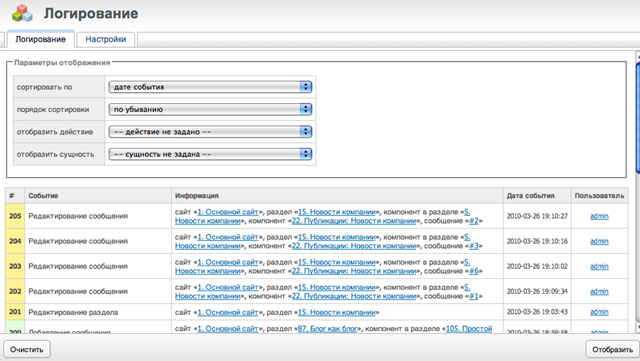640x361 pixels.
Task: Click the 'Дата события' column header
Action: click(537, 196)
